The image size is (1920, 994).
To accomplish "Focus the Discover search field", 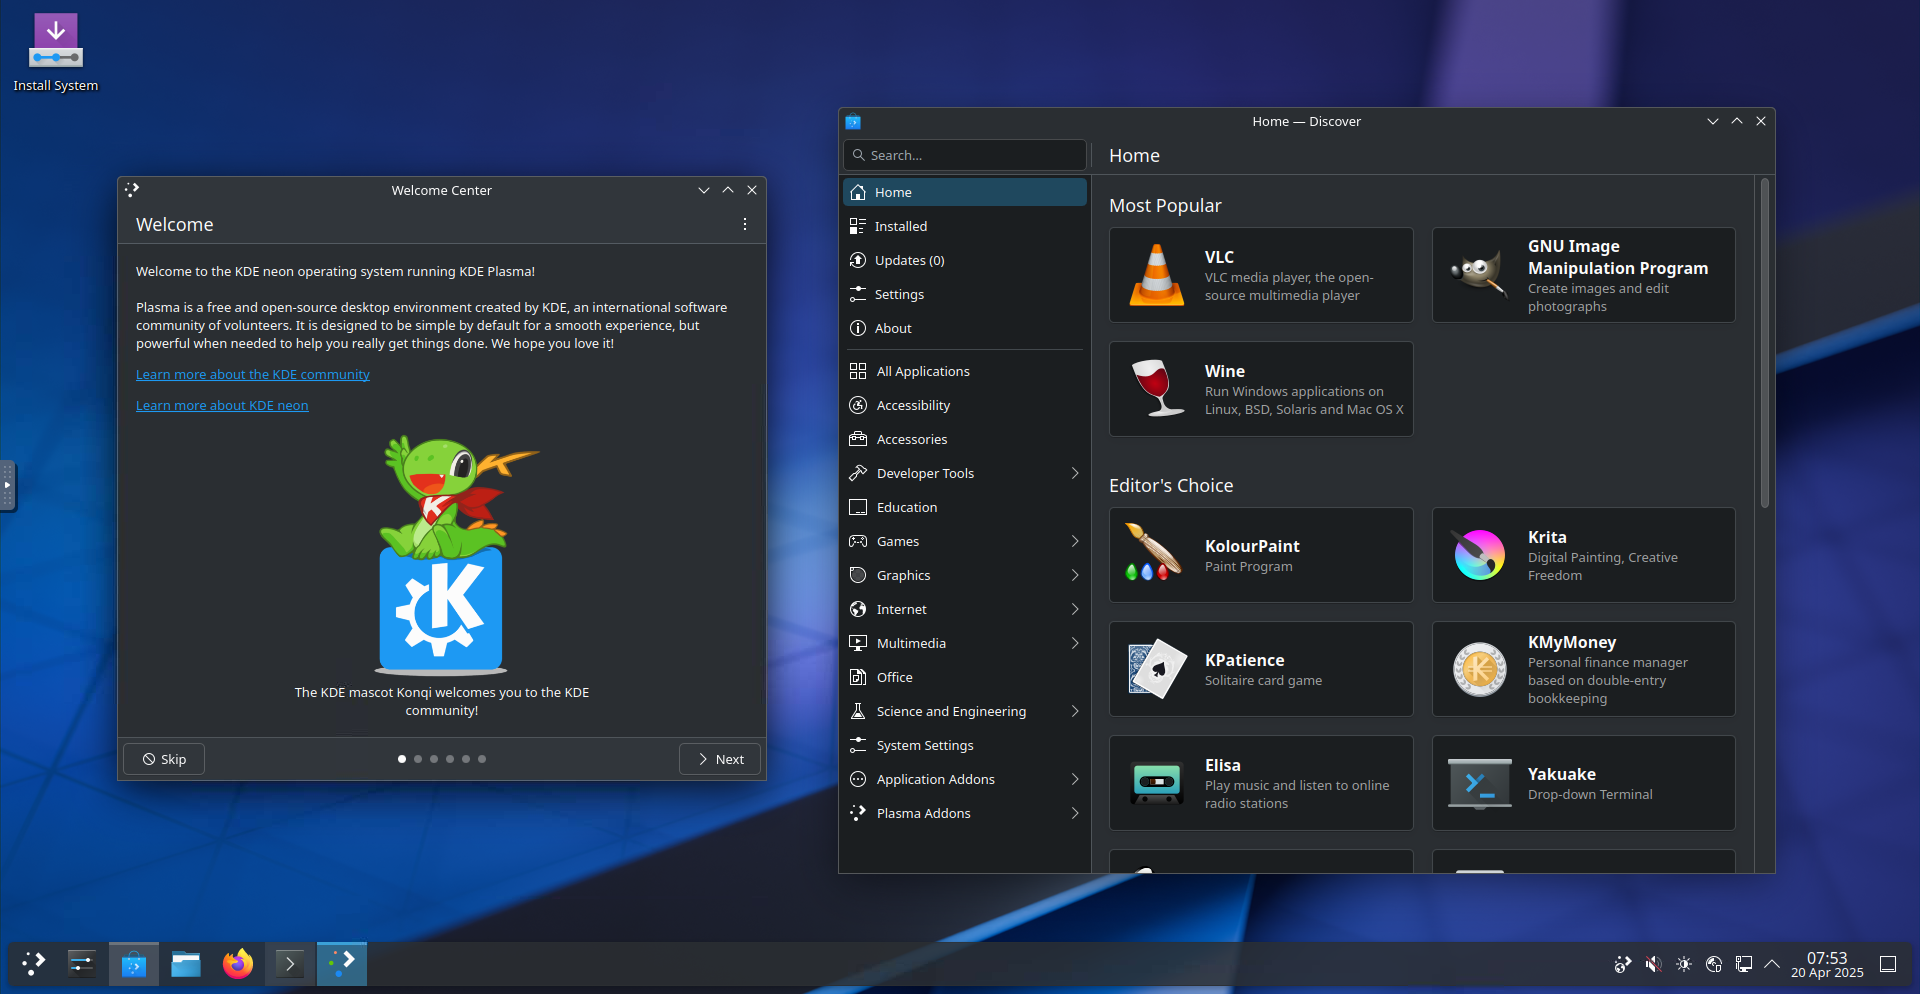I will (965, 155).
